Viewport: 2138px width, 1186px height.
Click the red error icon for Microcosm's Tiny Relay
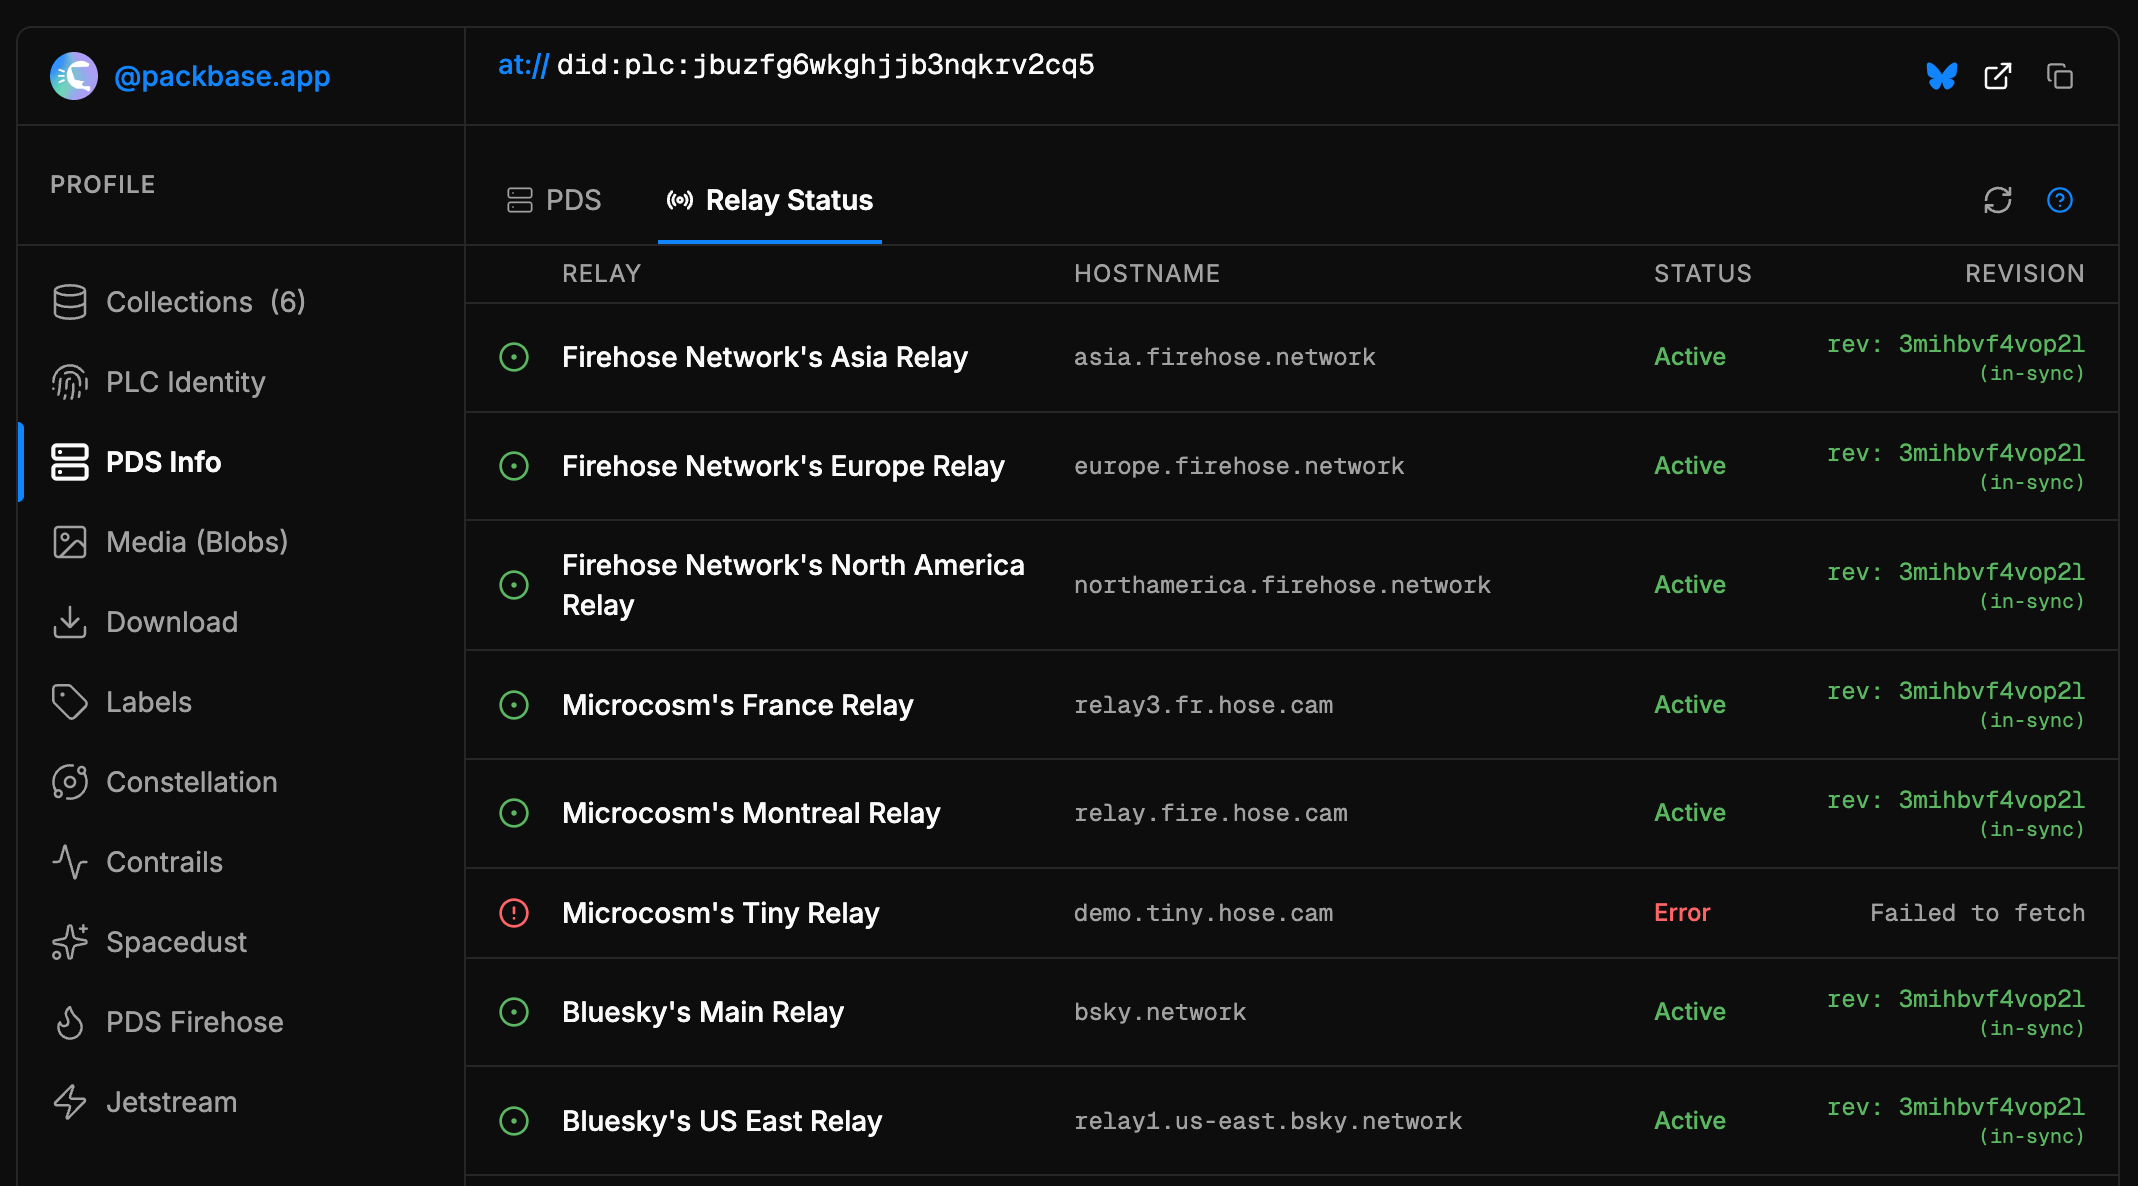(514, 913)
